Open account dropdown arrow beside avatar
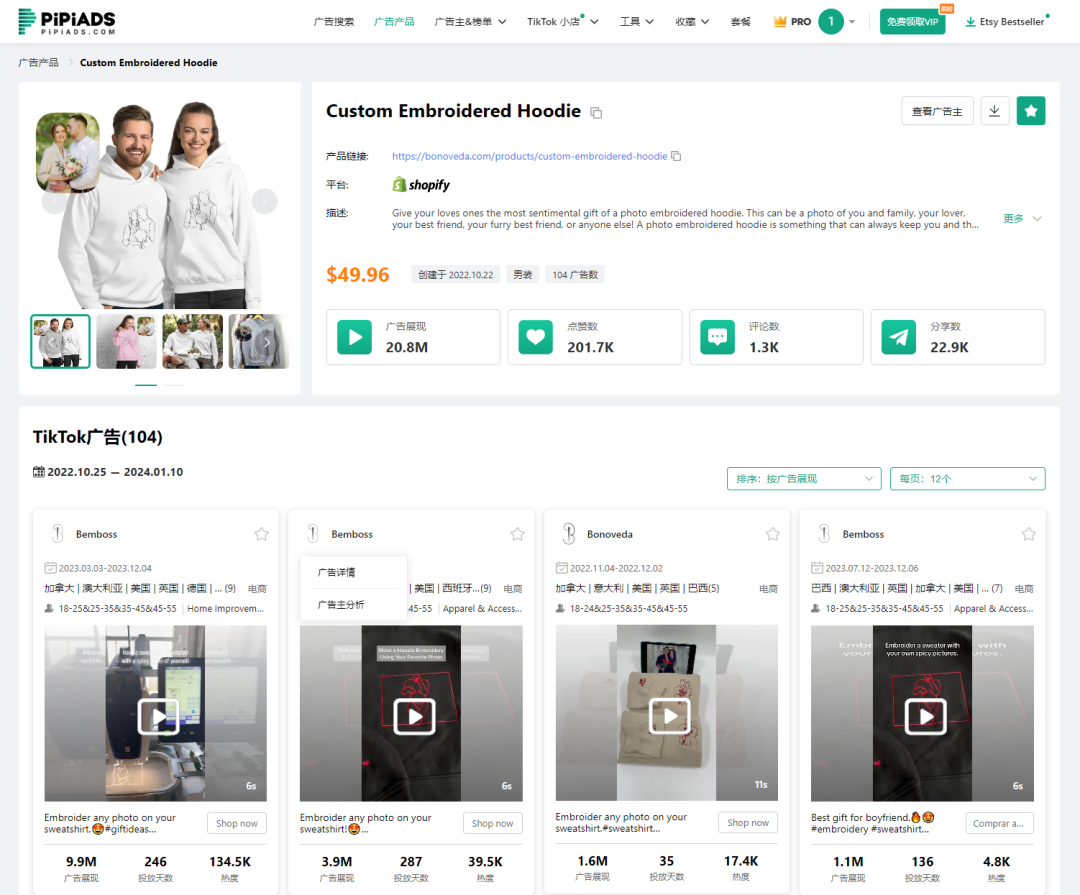This screenshot has width=1080, height=895. click(852, 22)
